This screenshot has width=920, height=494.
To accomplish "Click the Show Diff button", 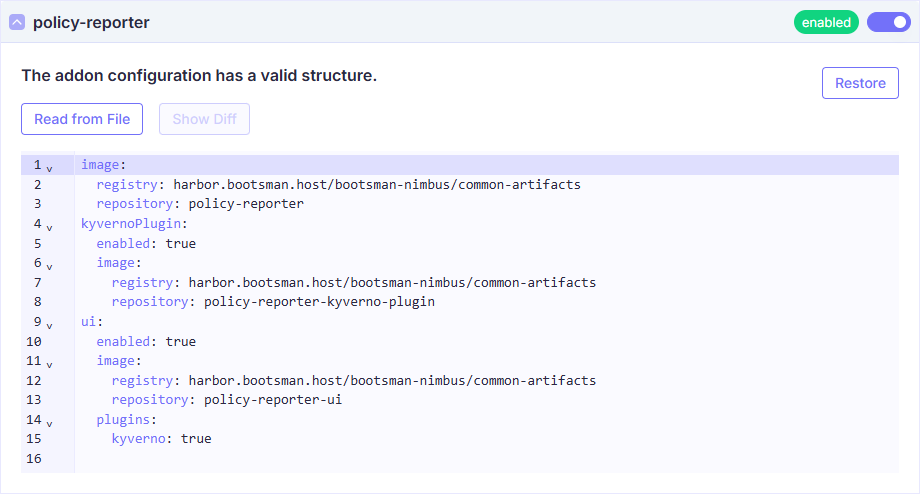I will point(204,119).
